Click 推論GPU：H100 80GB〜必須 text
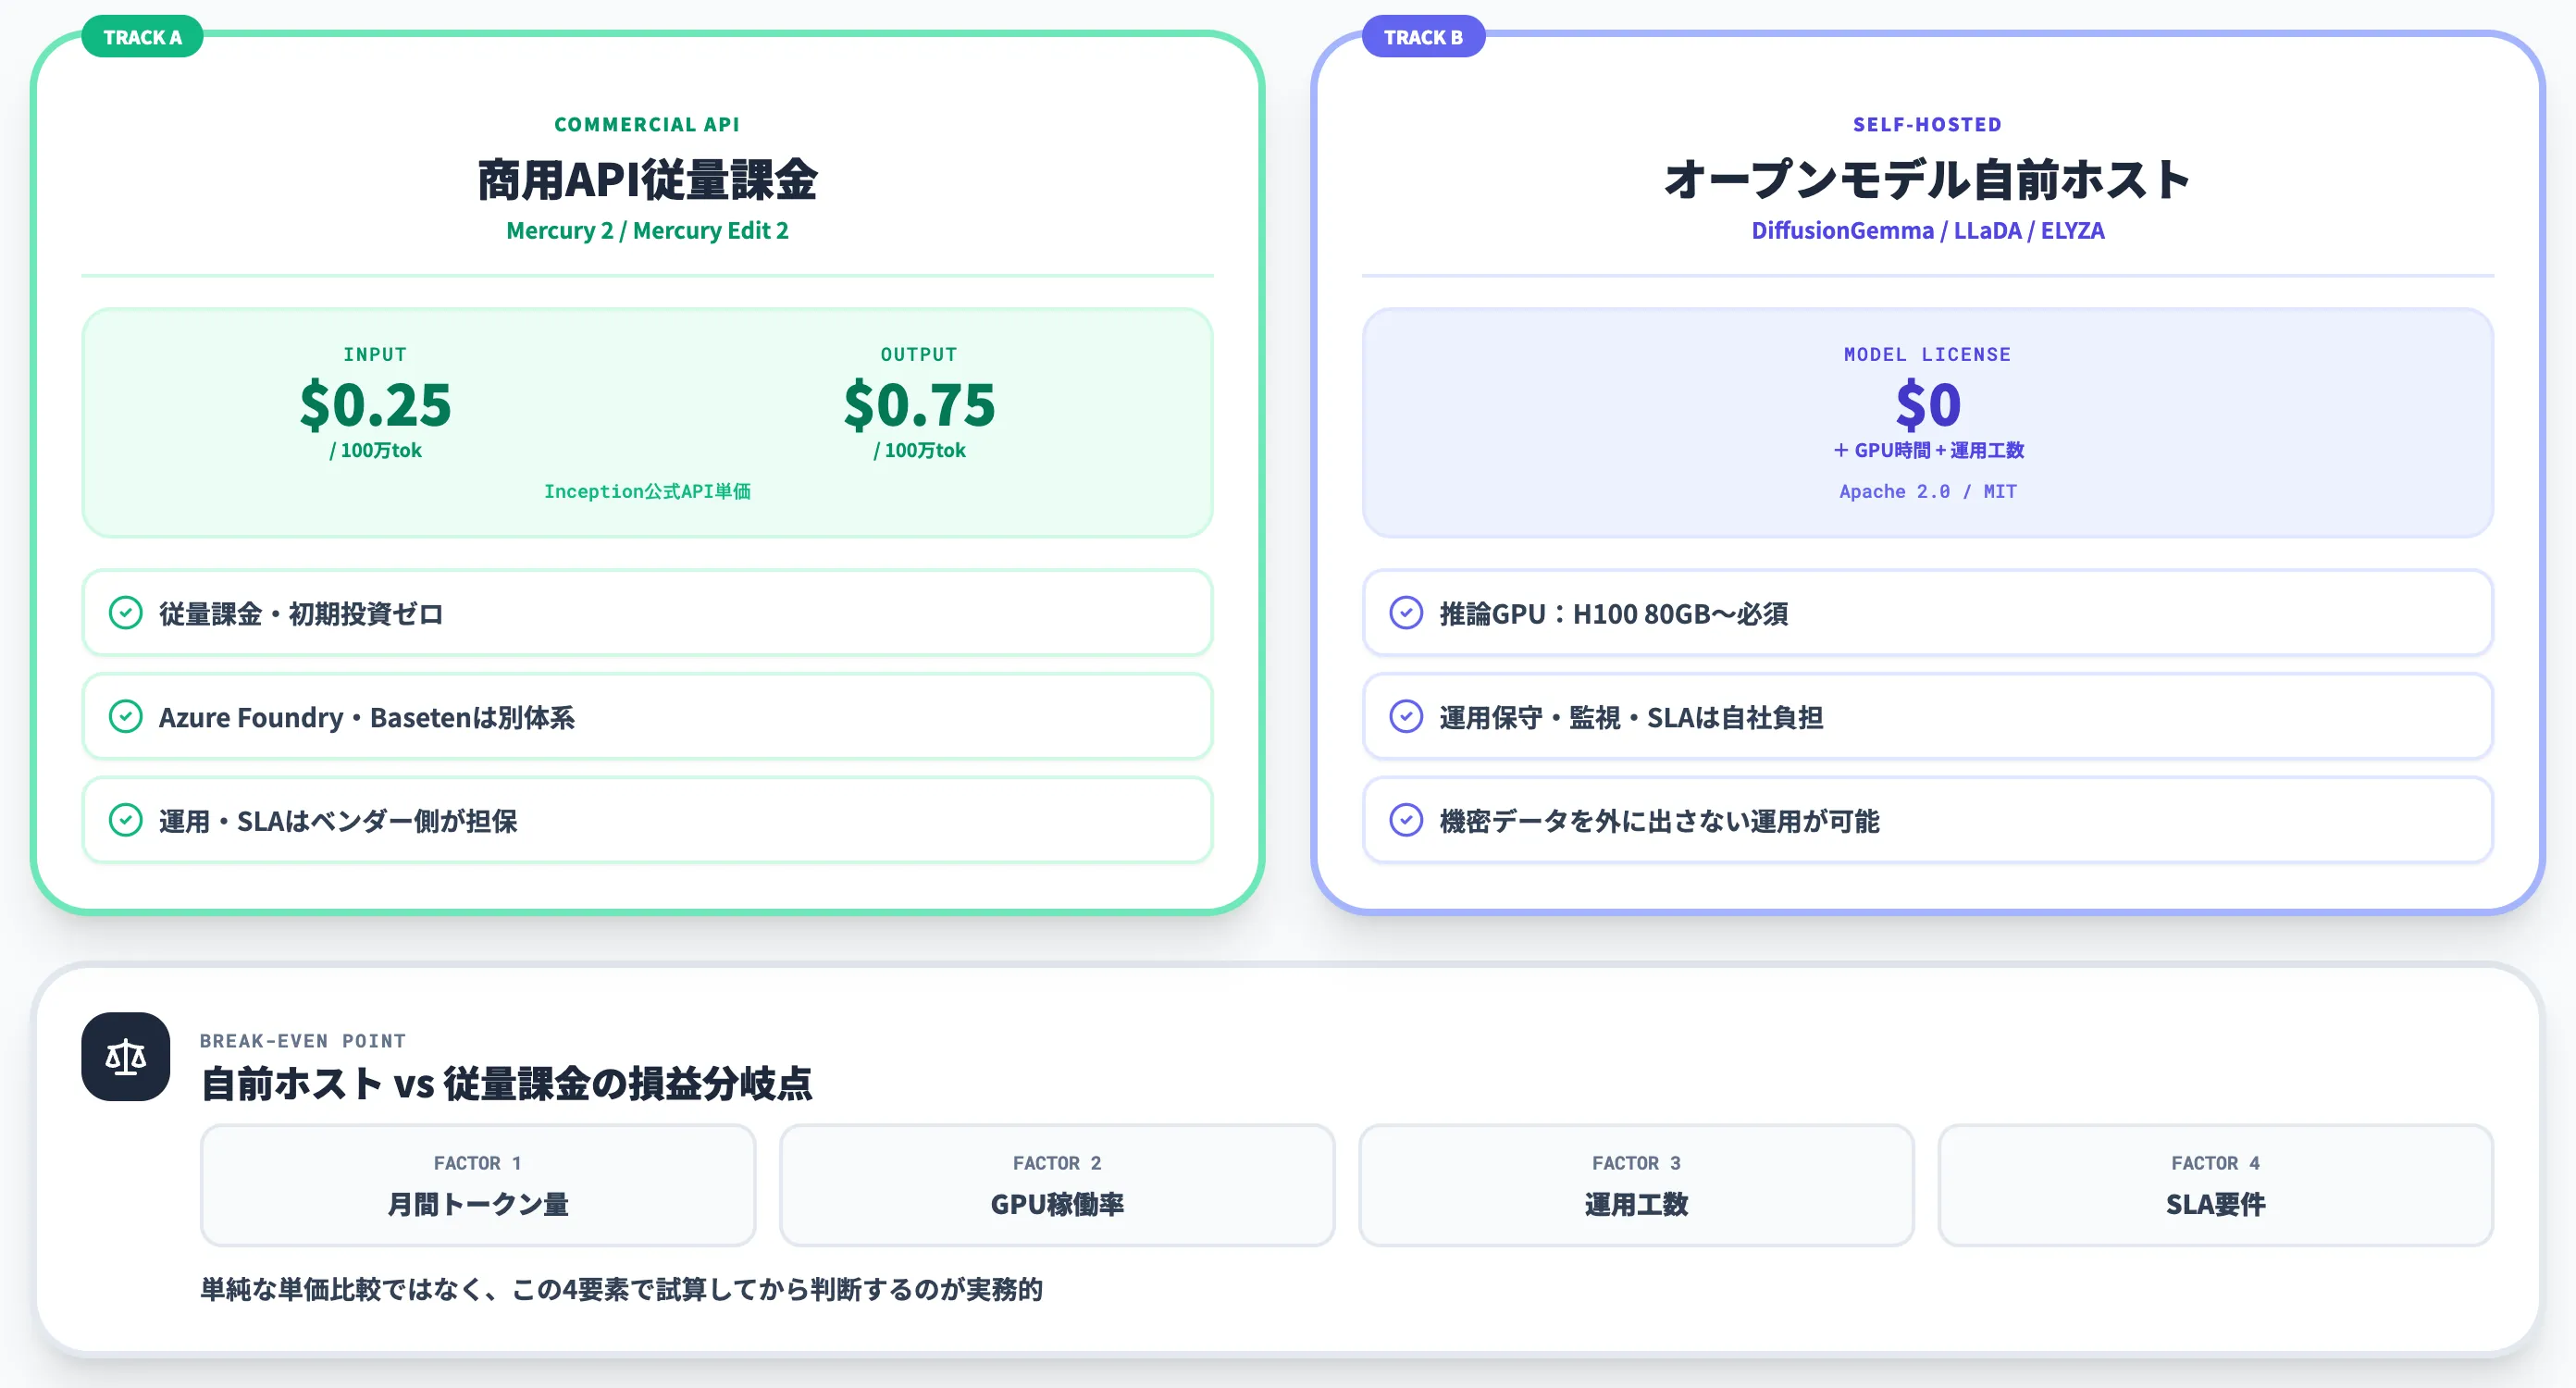Image resolution: width=2576 pixels, height=1388 pixels. 1614,614
